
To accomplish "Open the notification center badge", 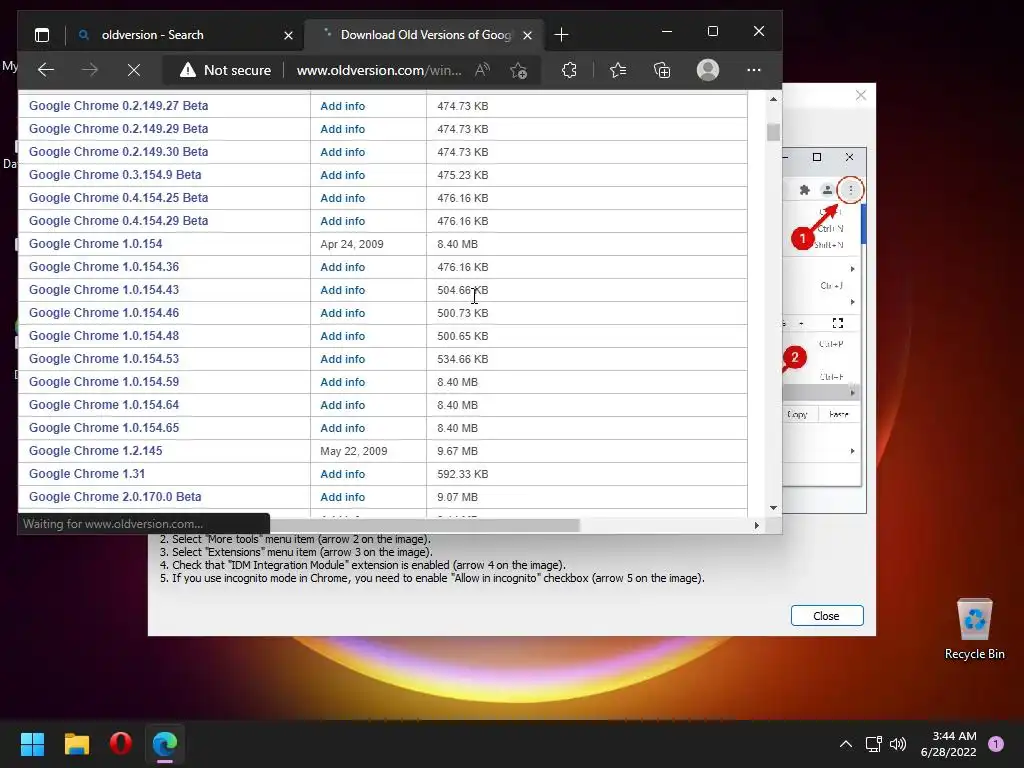I will pos(996,744).
